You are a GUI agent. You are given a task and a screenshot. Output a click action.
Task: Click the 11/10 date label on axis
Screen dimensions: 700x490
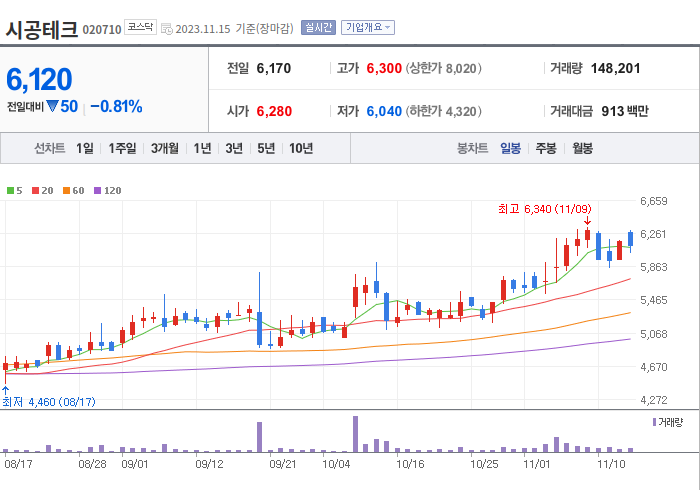click(611, 464)
